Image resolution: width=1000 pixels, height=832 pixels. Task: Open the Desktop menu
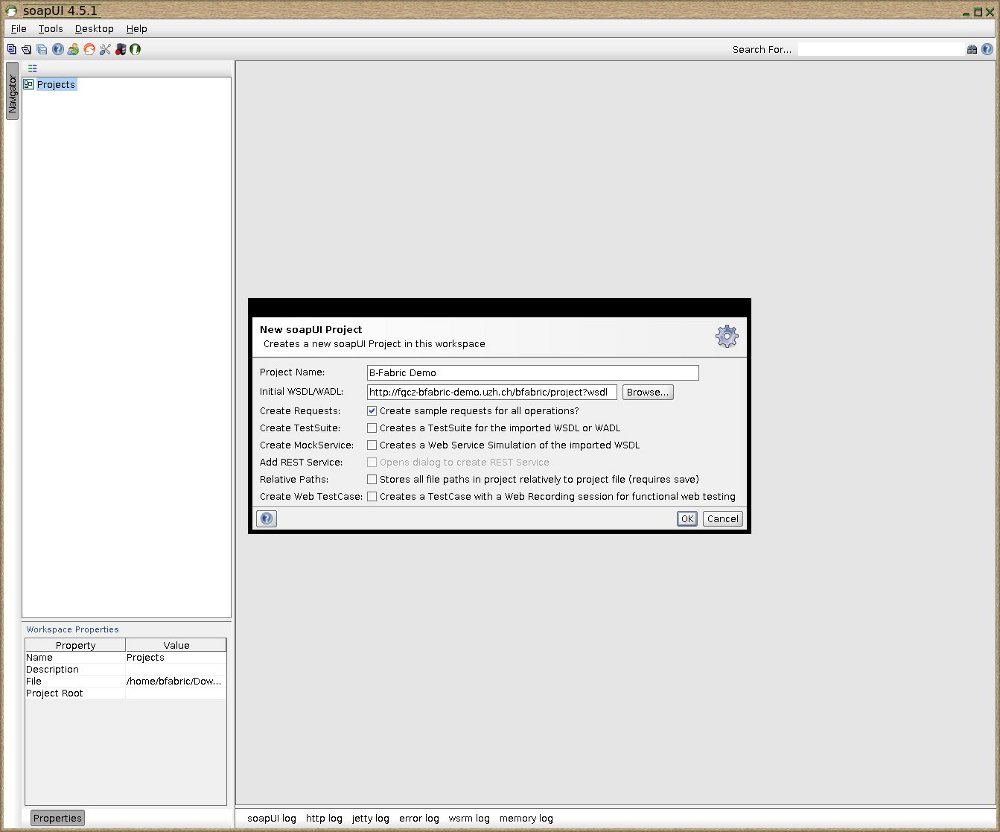[94, 29]
